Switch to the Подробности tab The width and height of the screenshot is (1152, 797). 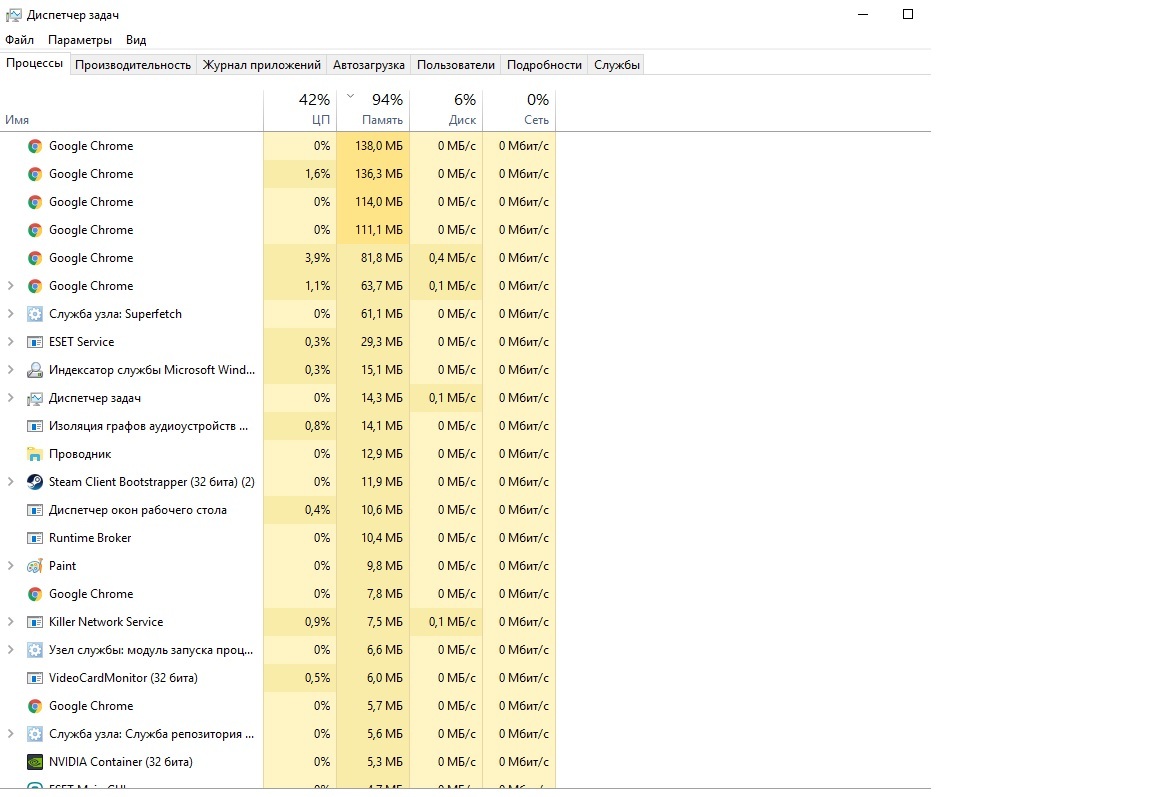544,65
